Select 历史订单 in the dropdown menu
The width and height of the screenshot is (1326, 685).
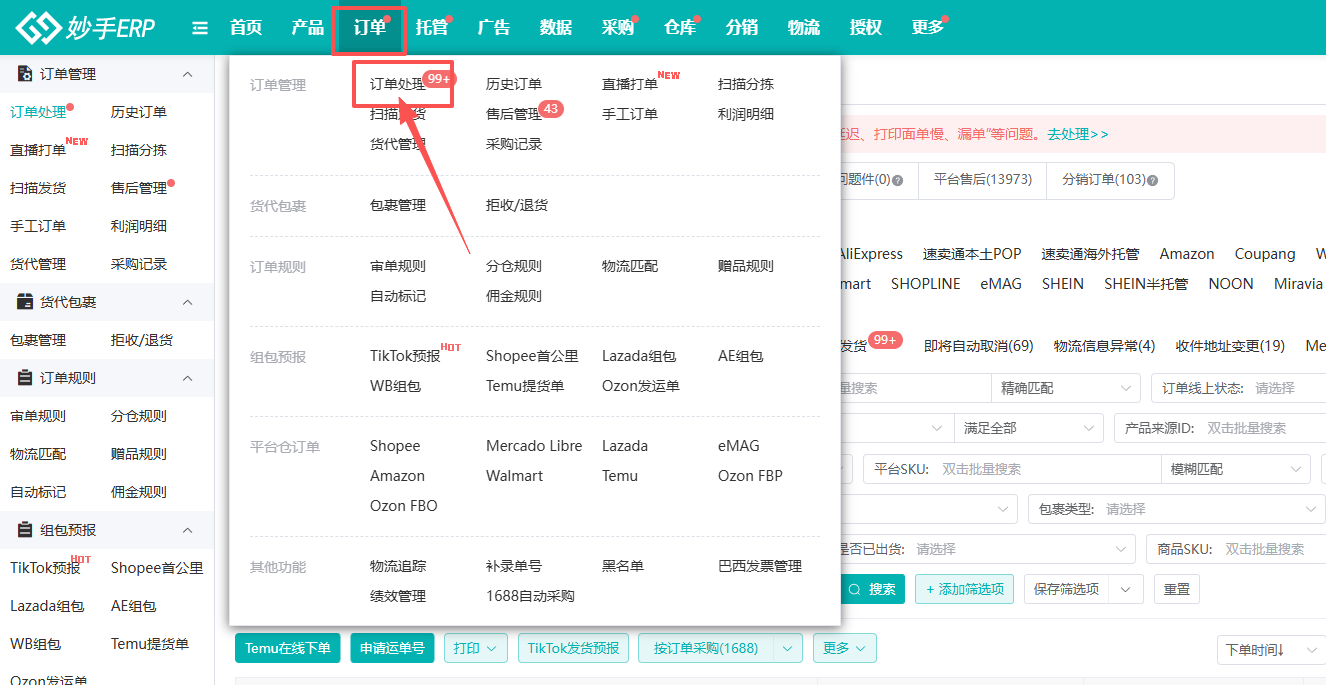(514, 84)
